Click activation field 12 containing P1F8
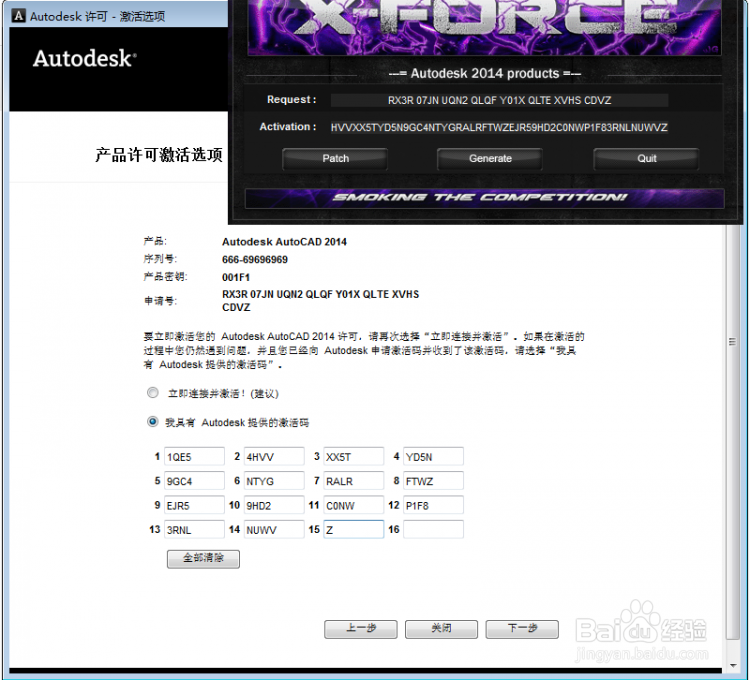750x680 pixels. tap(433, 505)
